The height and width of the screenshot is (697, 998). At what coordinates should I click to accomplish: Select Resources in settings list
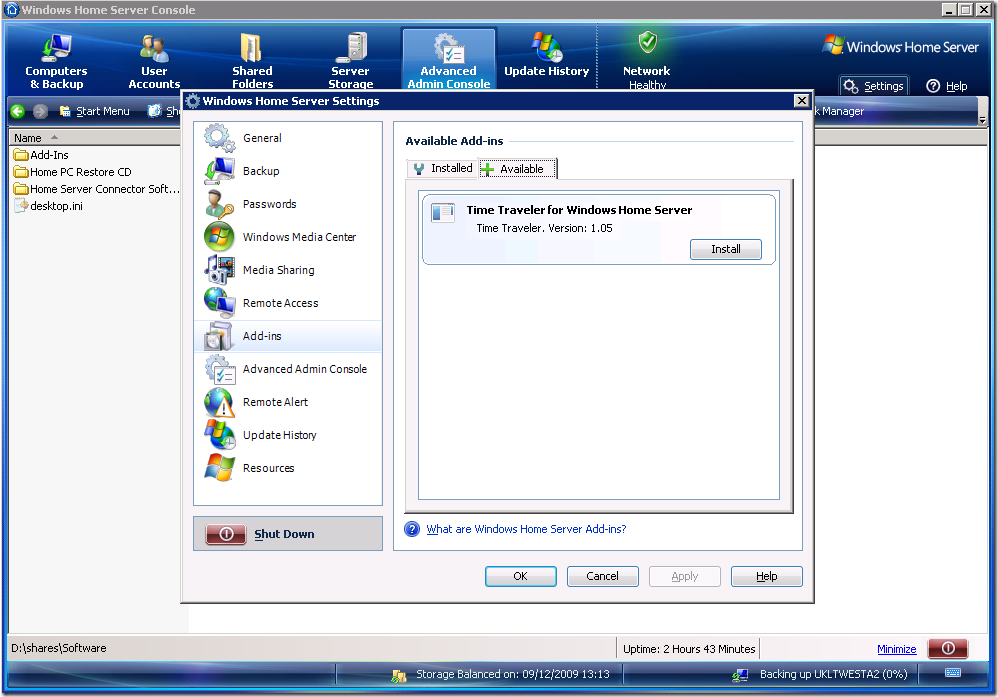coord(288,468)
